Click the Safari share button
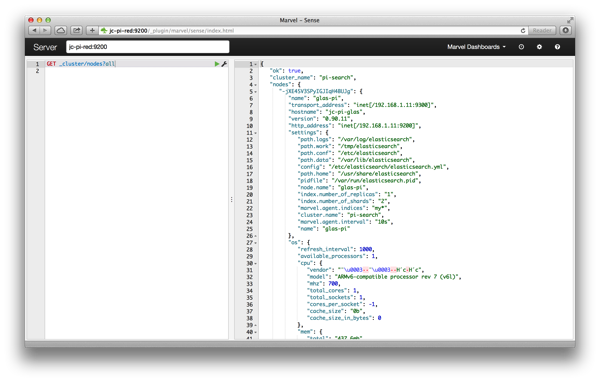The width and height of the screenshot is (600, 382). [77, 30]
